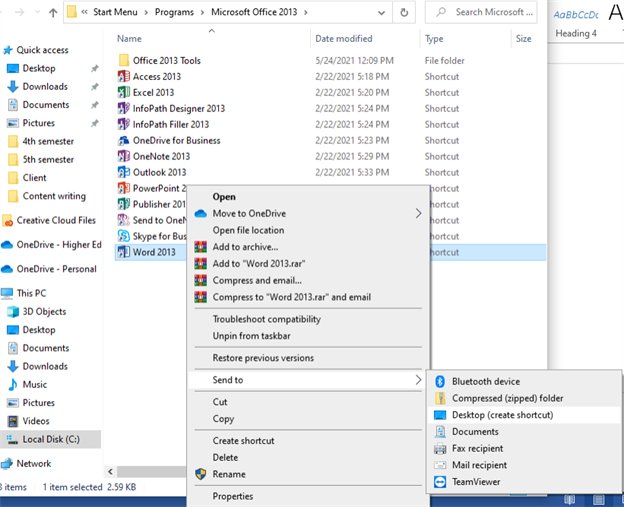This screenshot has width=624, height=507.
Task: Click the TeamViewer icon in Send to
Action: pyautogui.click(x=440, y=482)
